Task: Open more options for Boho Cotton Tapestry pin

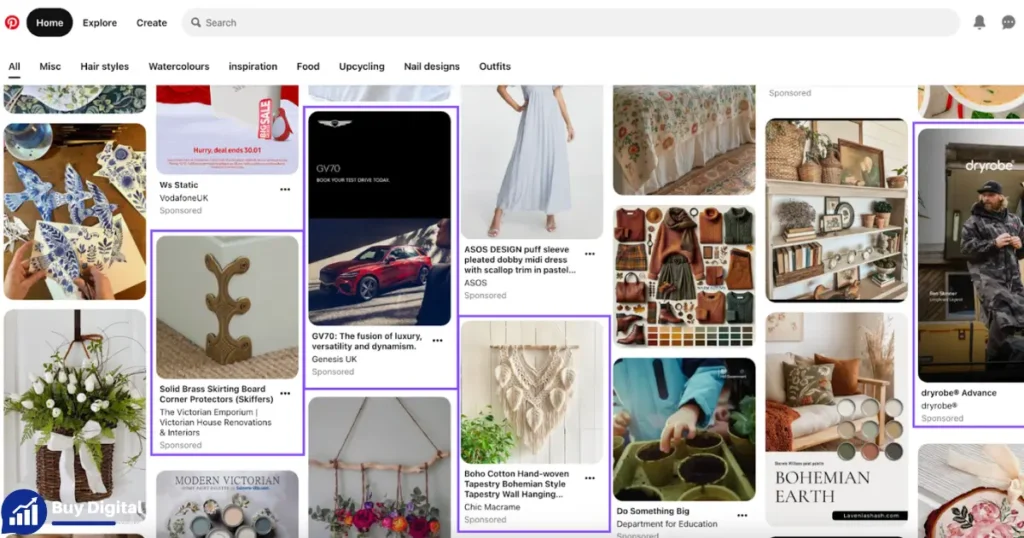Action: [x=590, y=478]
